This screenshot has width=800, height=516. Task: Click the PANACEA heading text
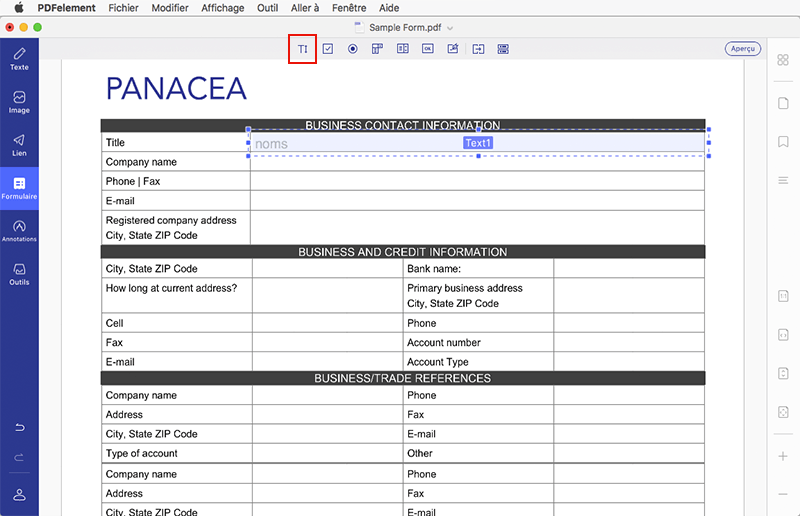click(176, 88)
